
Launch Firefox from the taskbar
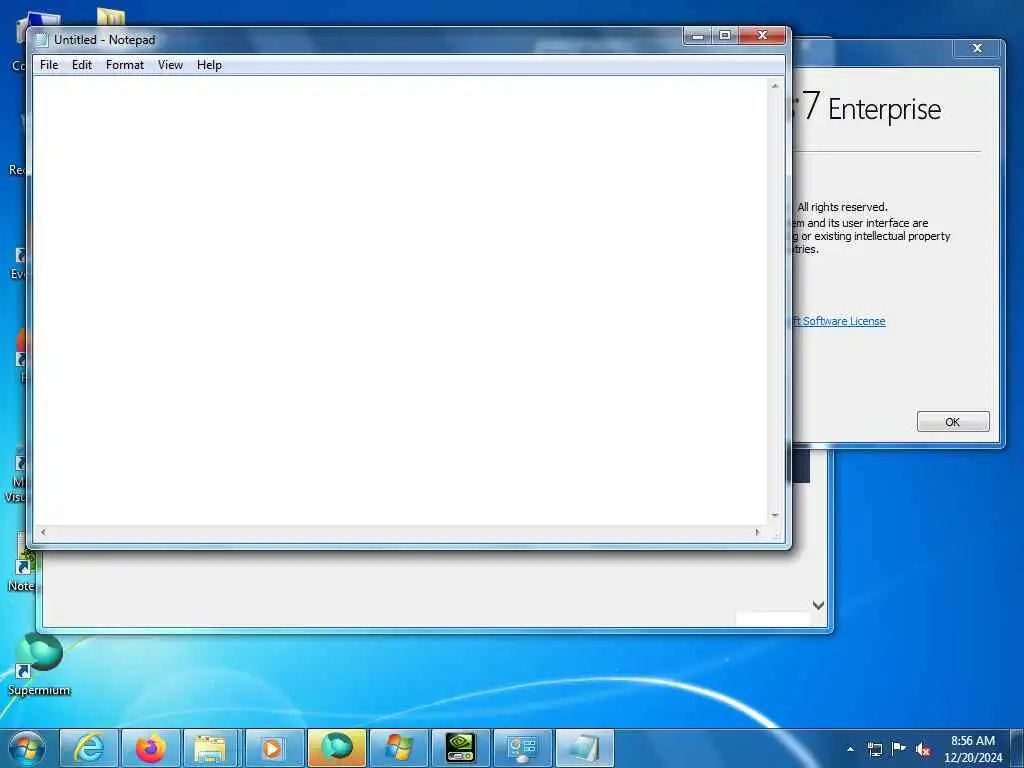coord(151,748)
